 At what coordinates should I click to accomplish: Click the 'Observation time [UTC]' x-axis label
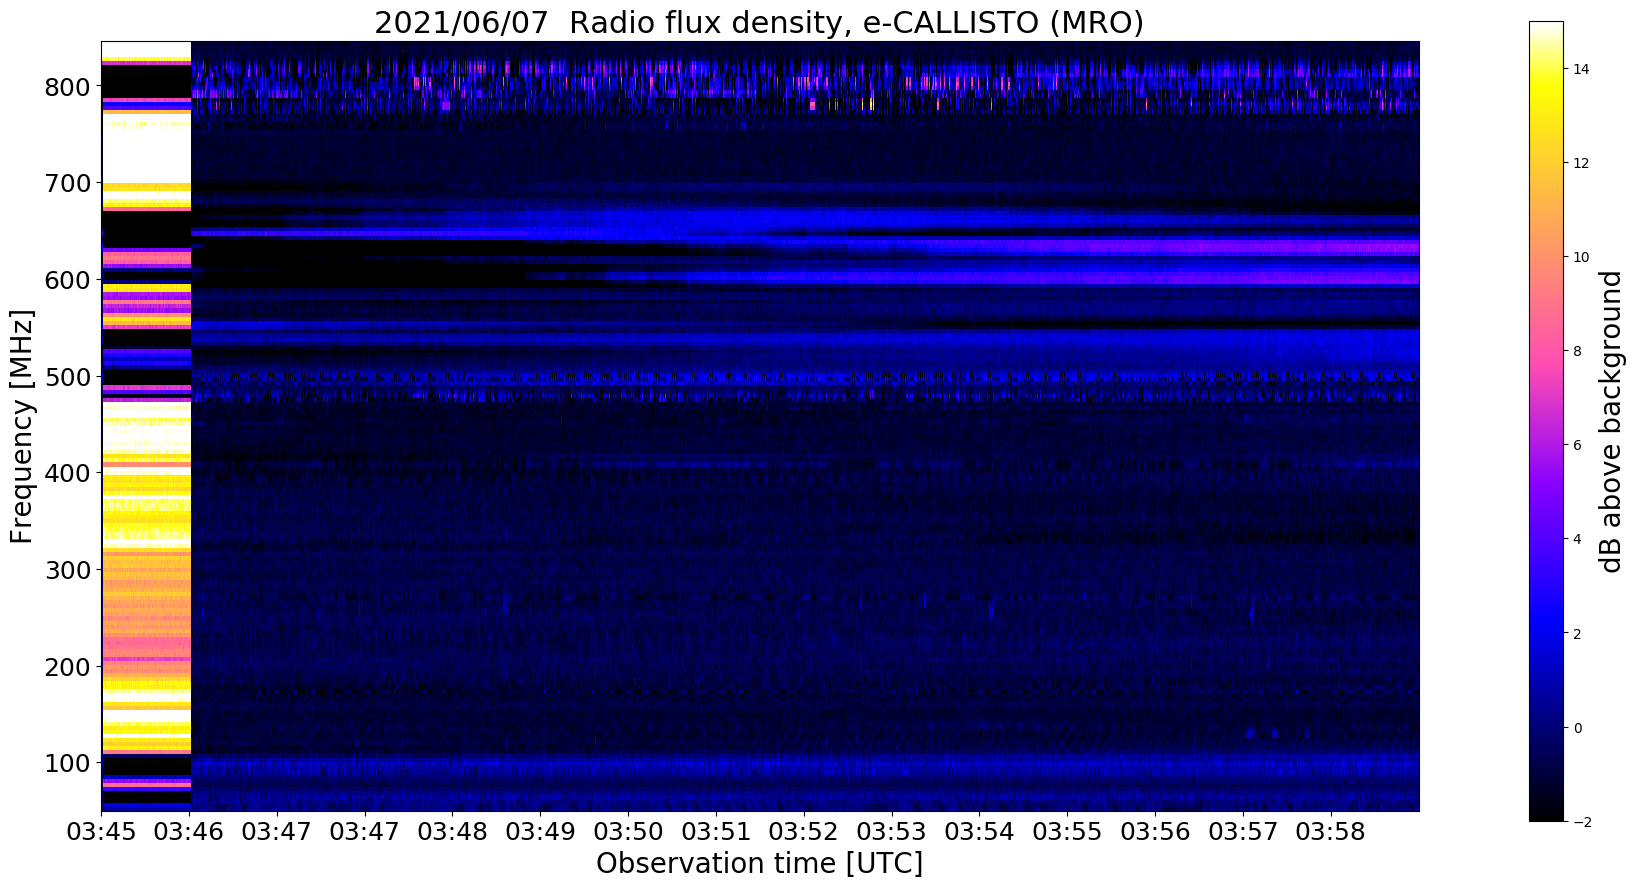click(x=759, y=863)
